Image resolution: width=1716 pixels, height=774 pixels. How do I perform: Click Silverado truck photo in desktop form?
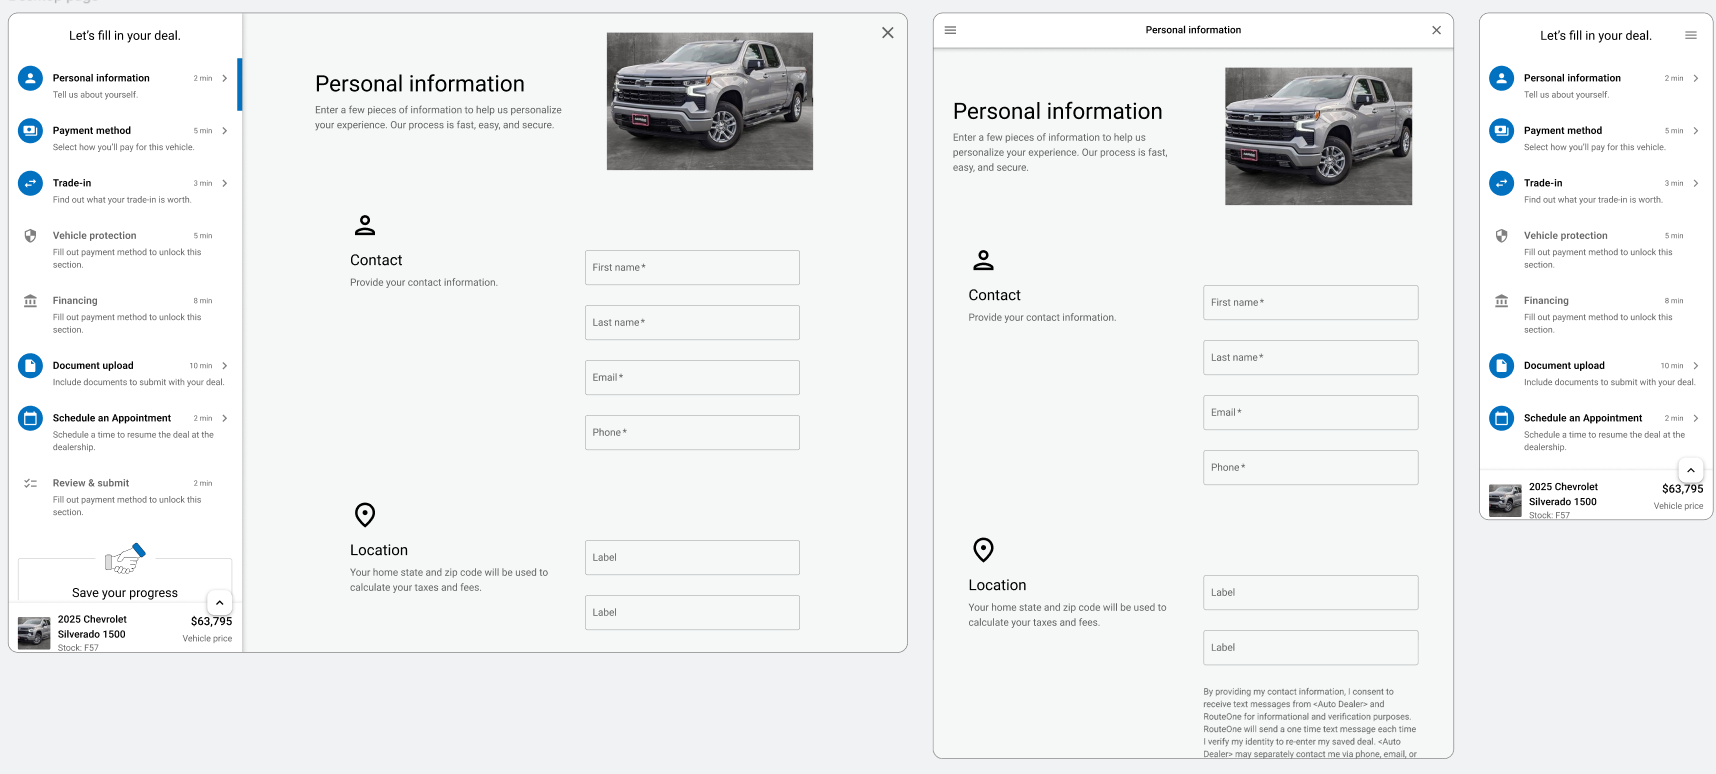[710, 101]
